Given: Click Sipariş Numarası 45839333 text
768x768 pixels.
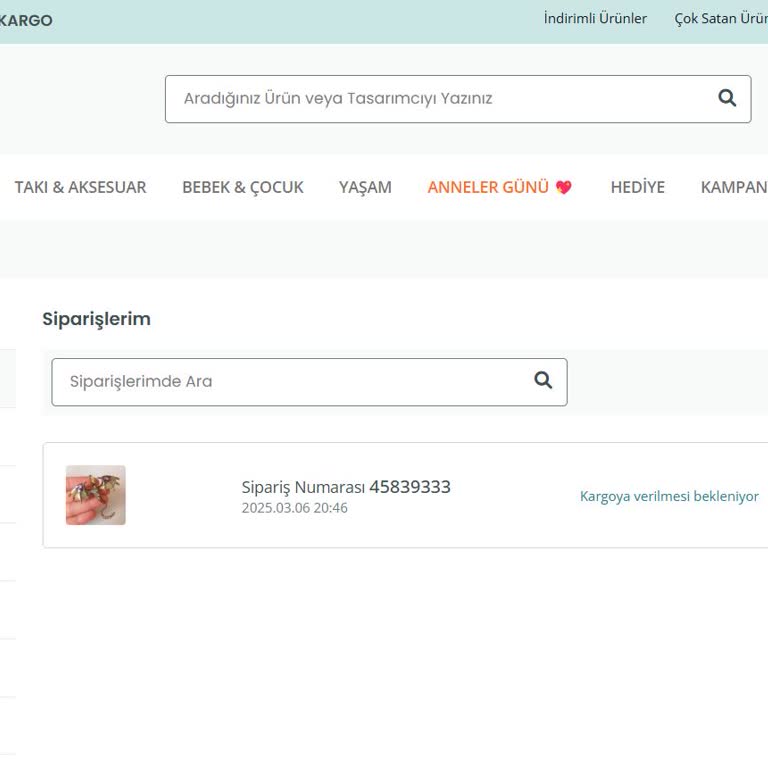Looking at the screenshot, I should coord(346,487).
